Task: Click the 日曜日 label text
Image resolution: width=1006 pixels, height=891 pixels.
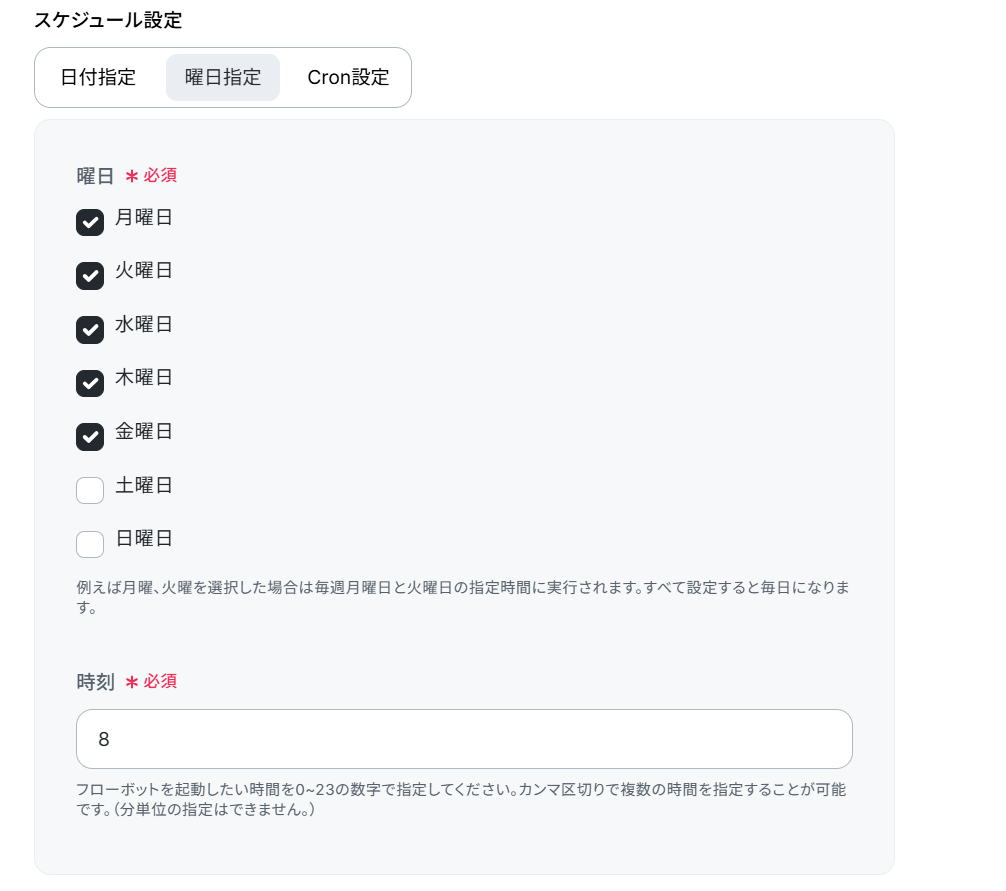Action: point(144,539)
